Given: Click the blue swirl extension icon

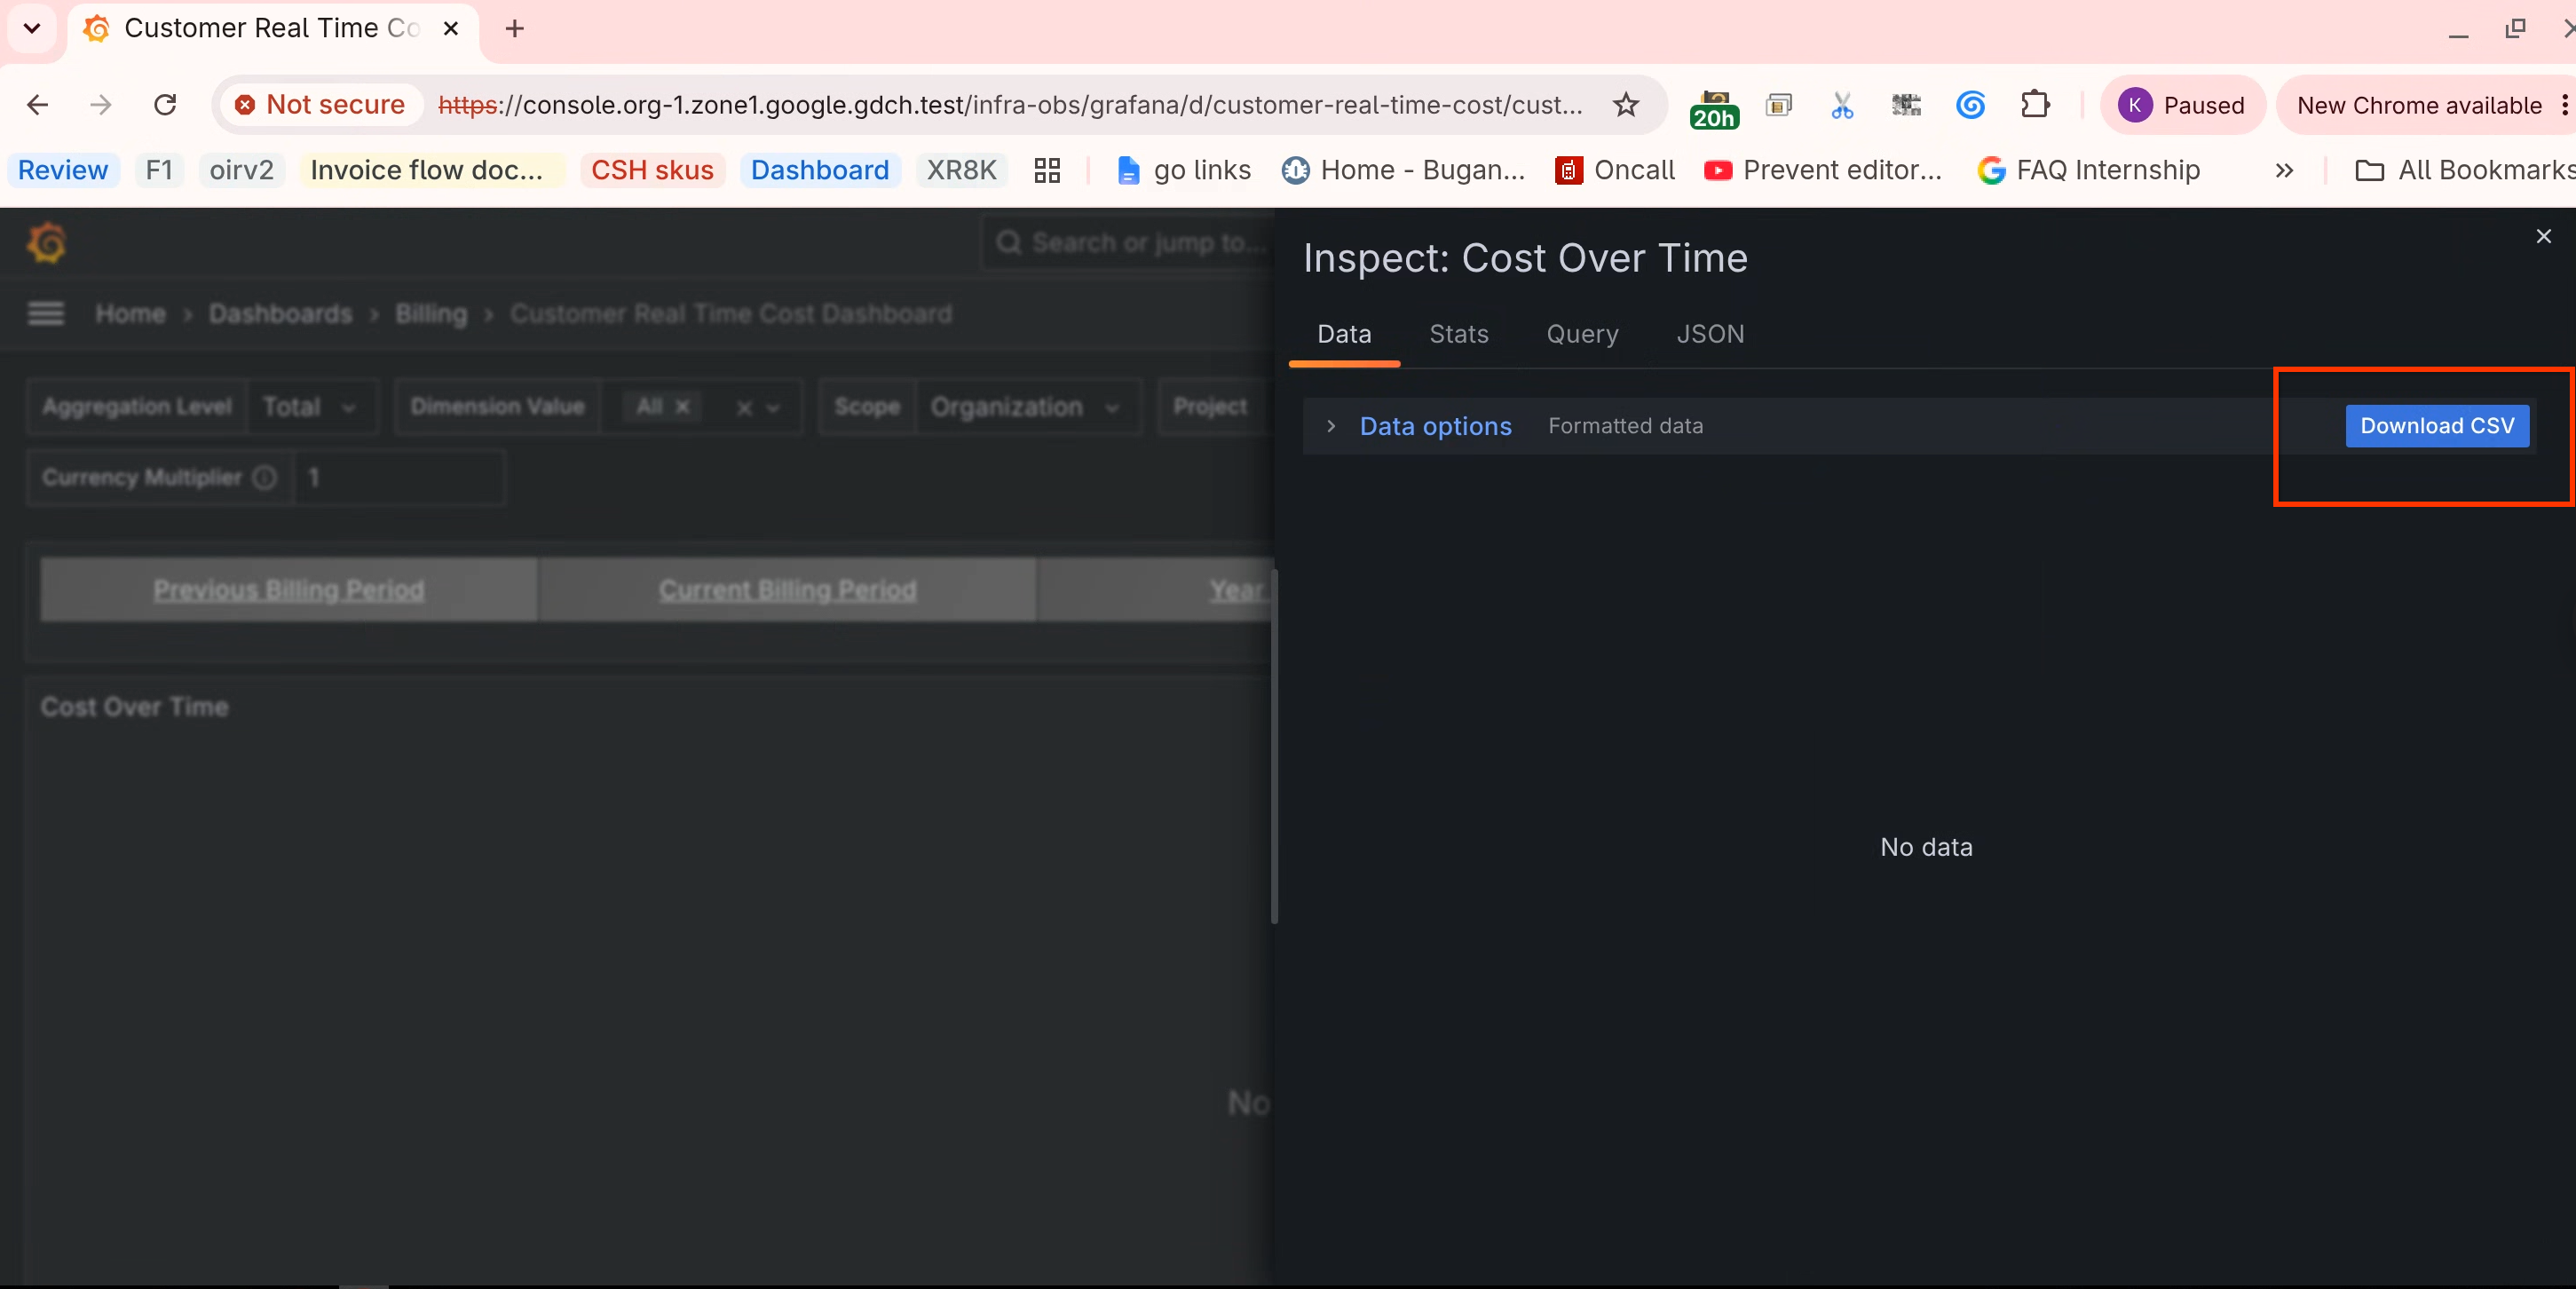Looking at the screenshot, I should click(x=1970, y=105).
